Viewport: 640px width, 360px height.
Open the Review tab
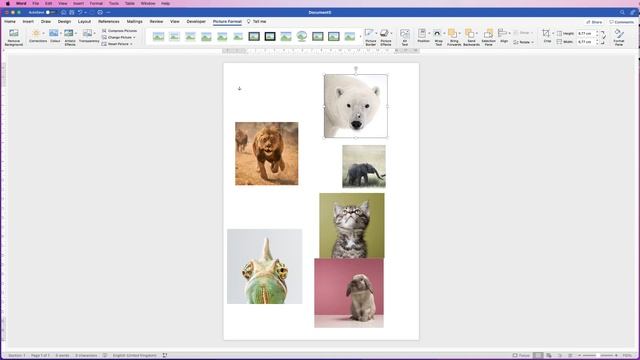tap(156, 21)
